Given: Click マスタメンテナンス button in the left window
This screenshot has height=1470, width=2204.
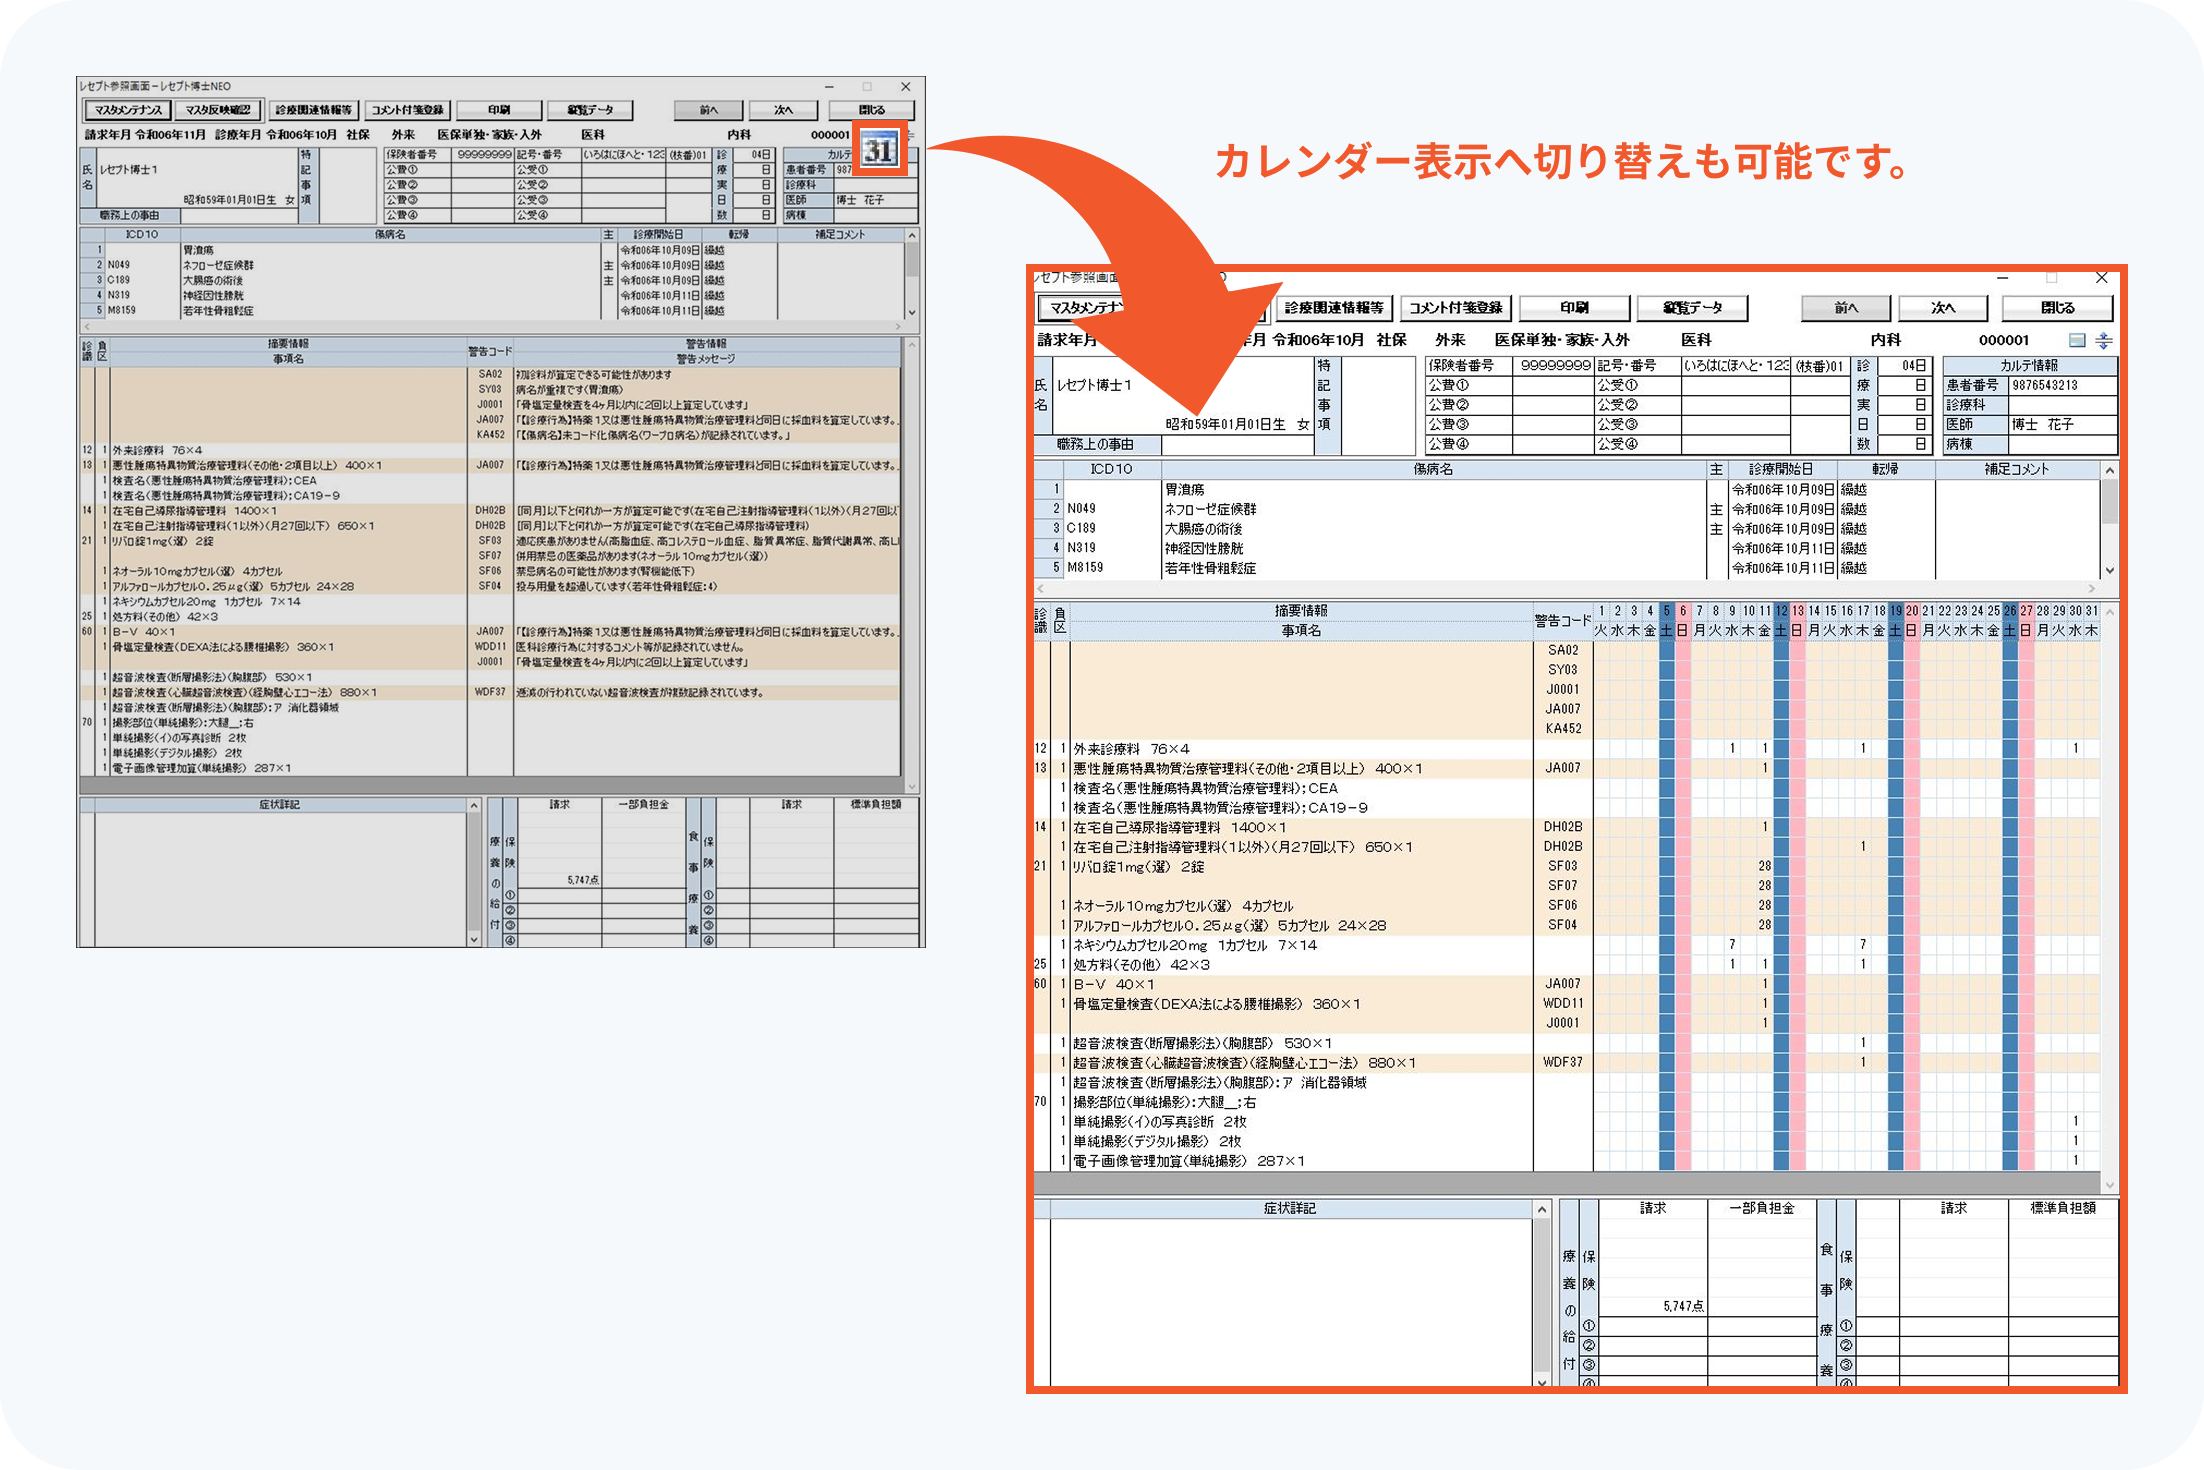Looking at the screenshot, I should coord(128,110).
